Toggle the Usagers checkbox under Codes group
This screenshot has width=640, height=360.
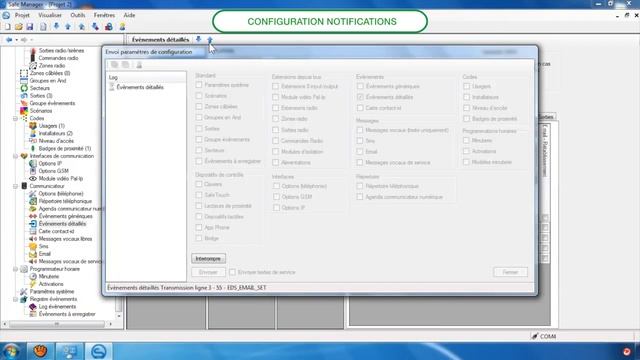(x=467, y=86)
